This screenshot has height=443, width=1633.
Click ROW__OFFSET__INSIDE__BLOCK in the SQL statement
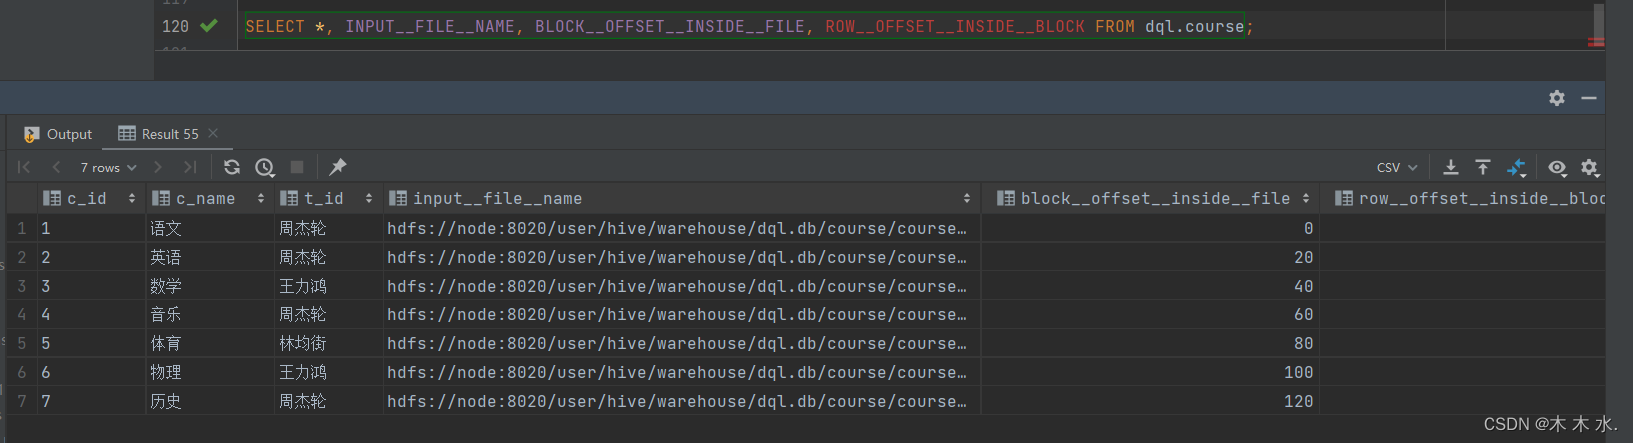955,26
